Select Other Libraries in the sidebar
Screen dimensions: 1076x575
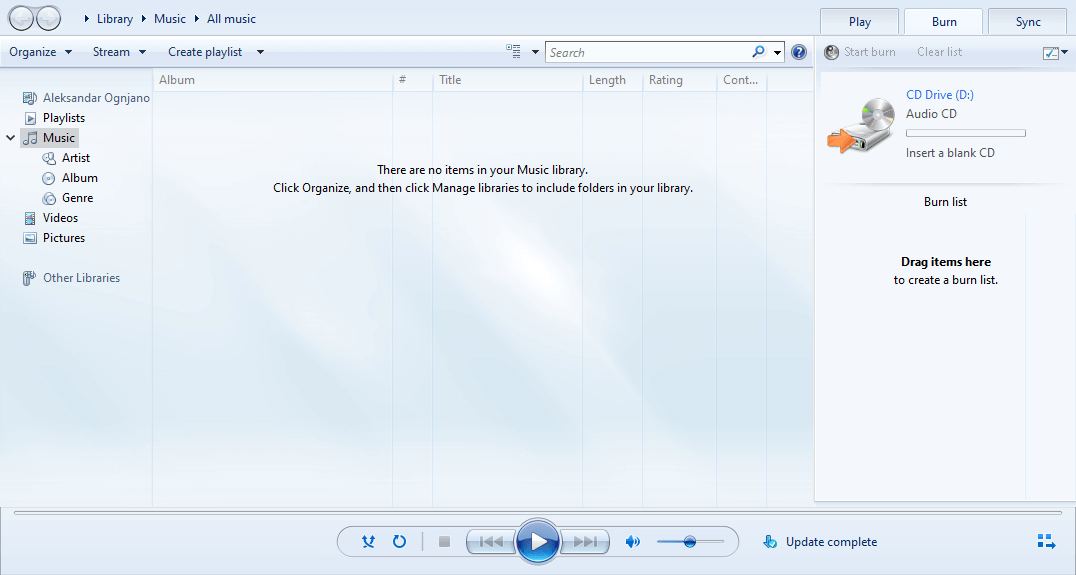pyautogui.click(x=82, y=278)
